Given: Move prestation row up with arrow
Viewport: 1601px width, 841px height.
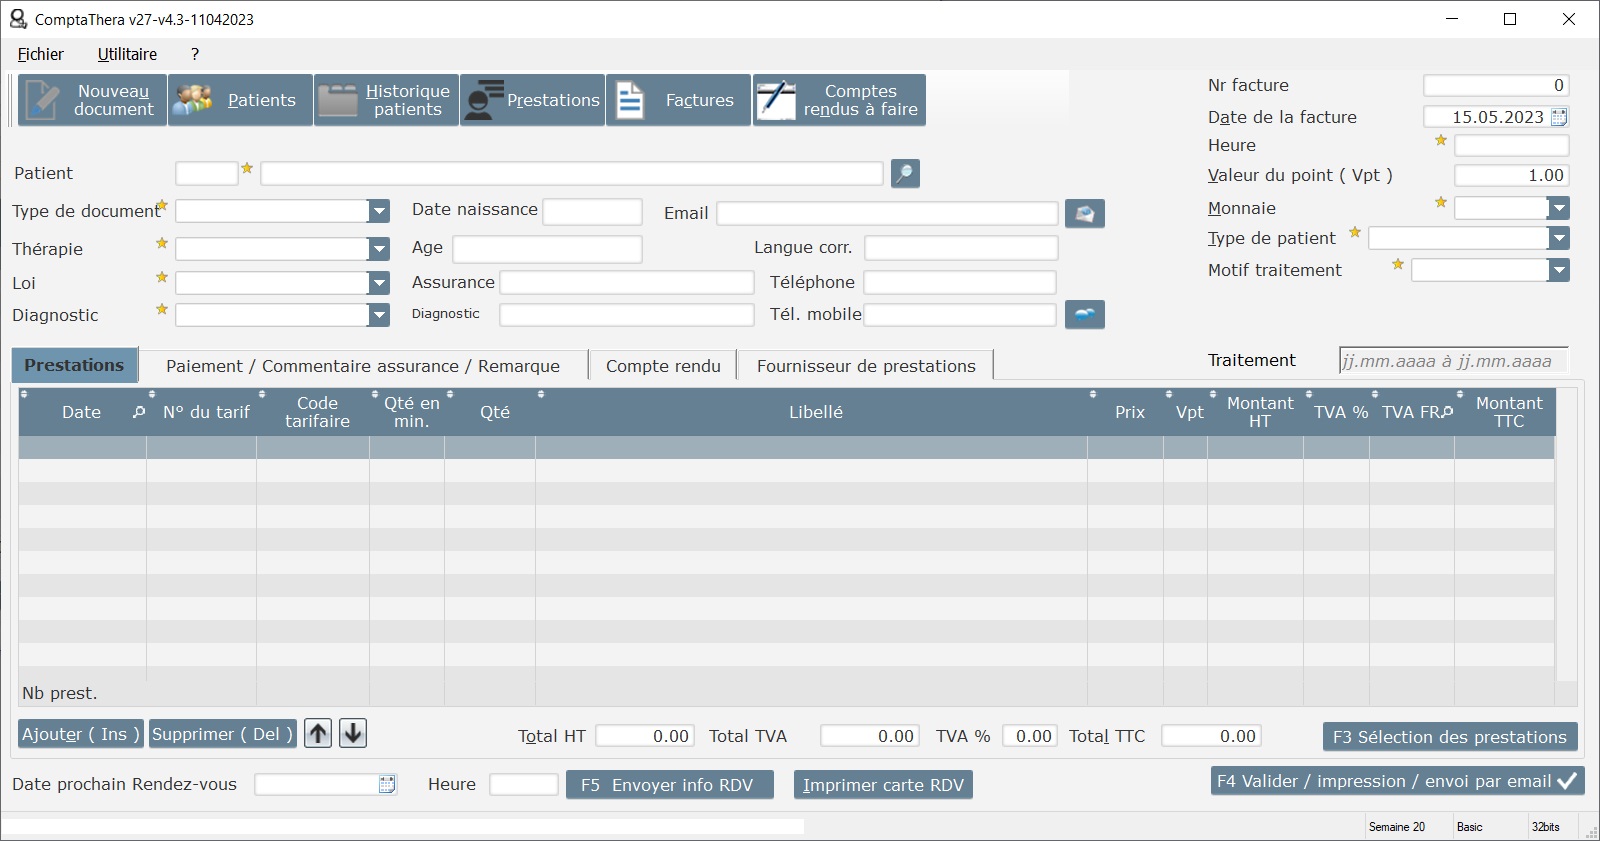Looking at the screenshot, I should coord(318,734).
